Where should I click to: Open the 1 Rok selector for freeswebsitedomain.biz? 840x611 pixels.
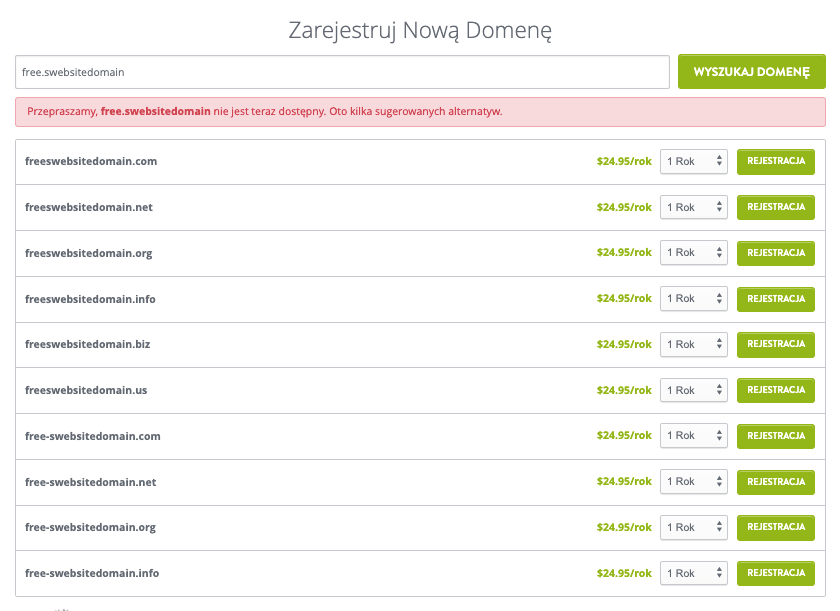(693, 344)
